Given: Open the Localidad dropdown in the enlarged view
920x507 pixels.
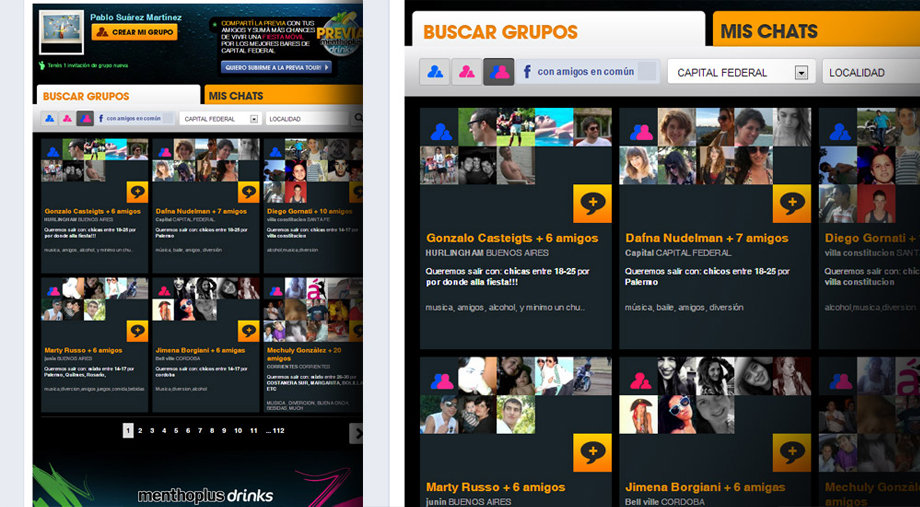Looking at the screenshot, I should click(x=870, y=73).
